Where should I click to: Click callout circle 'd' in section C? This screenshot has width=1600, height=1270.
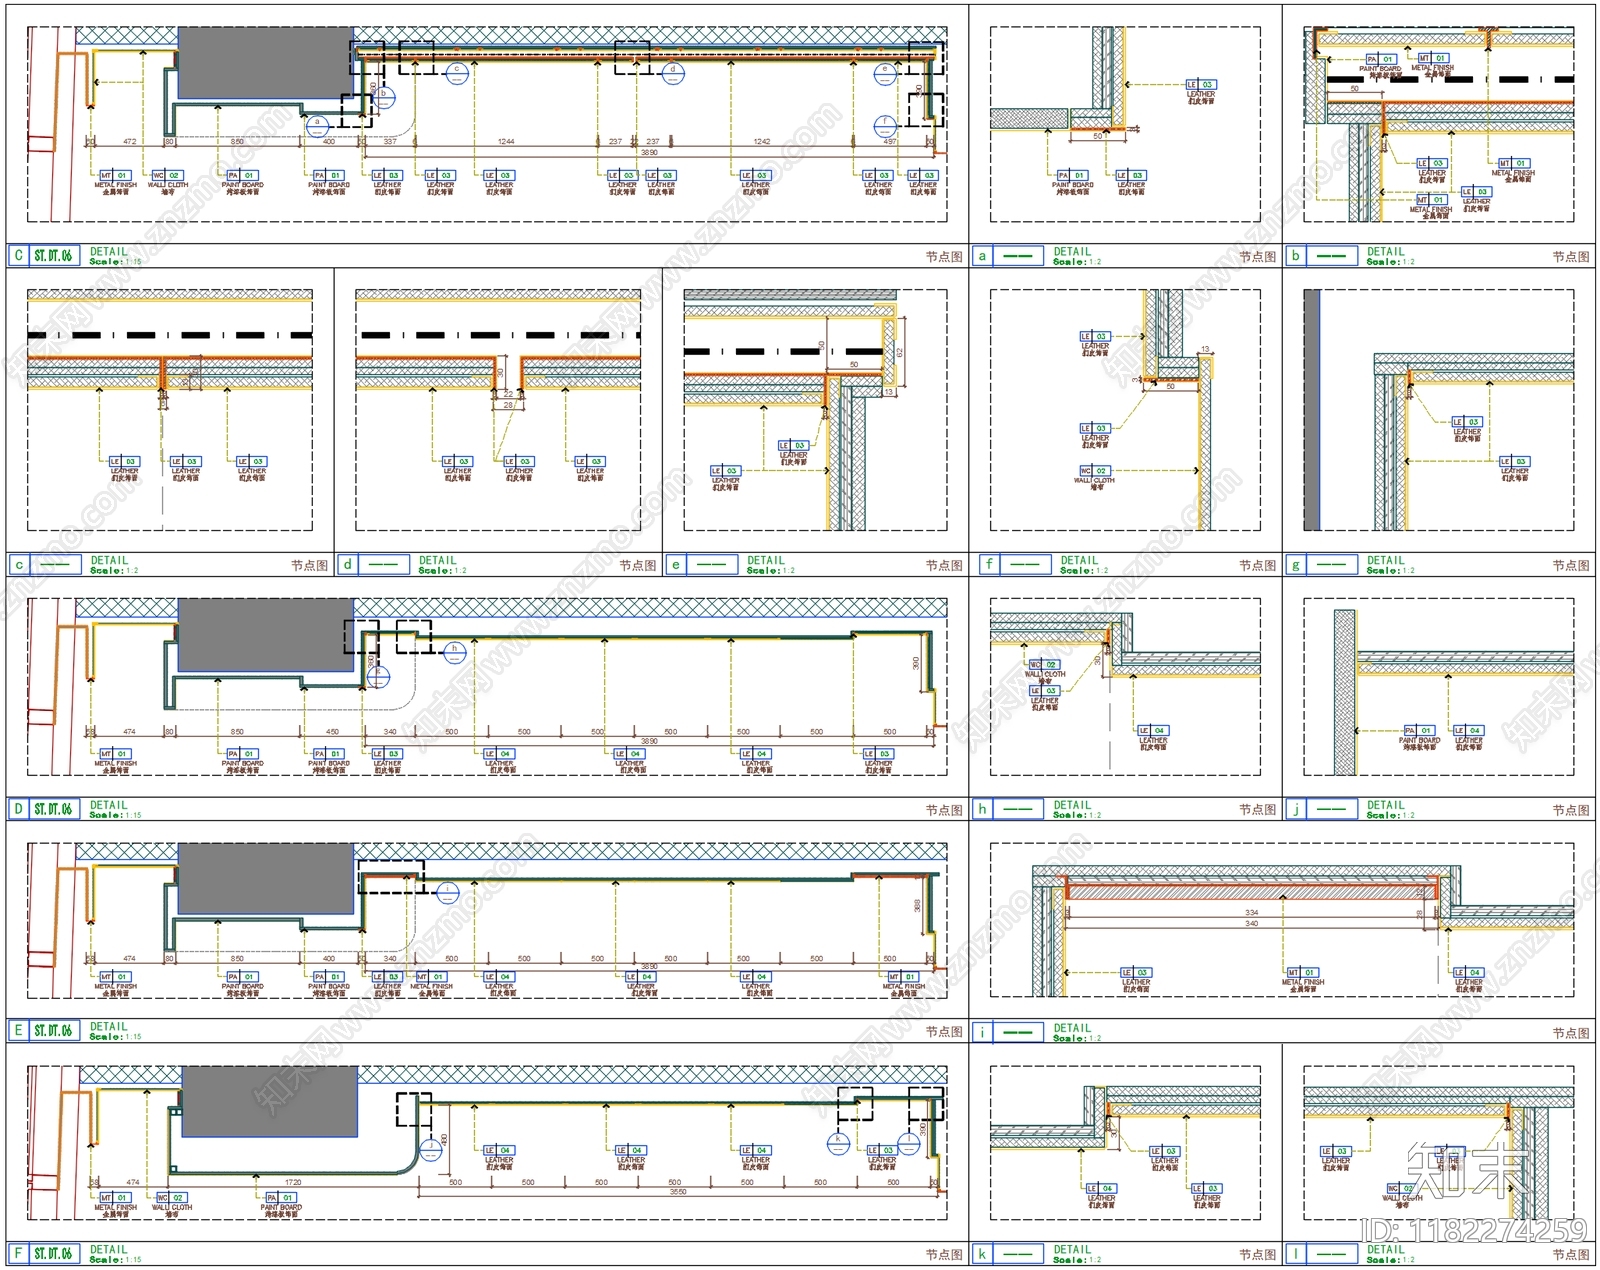tap(673, 74)
